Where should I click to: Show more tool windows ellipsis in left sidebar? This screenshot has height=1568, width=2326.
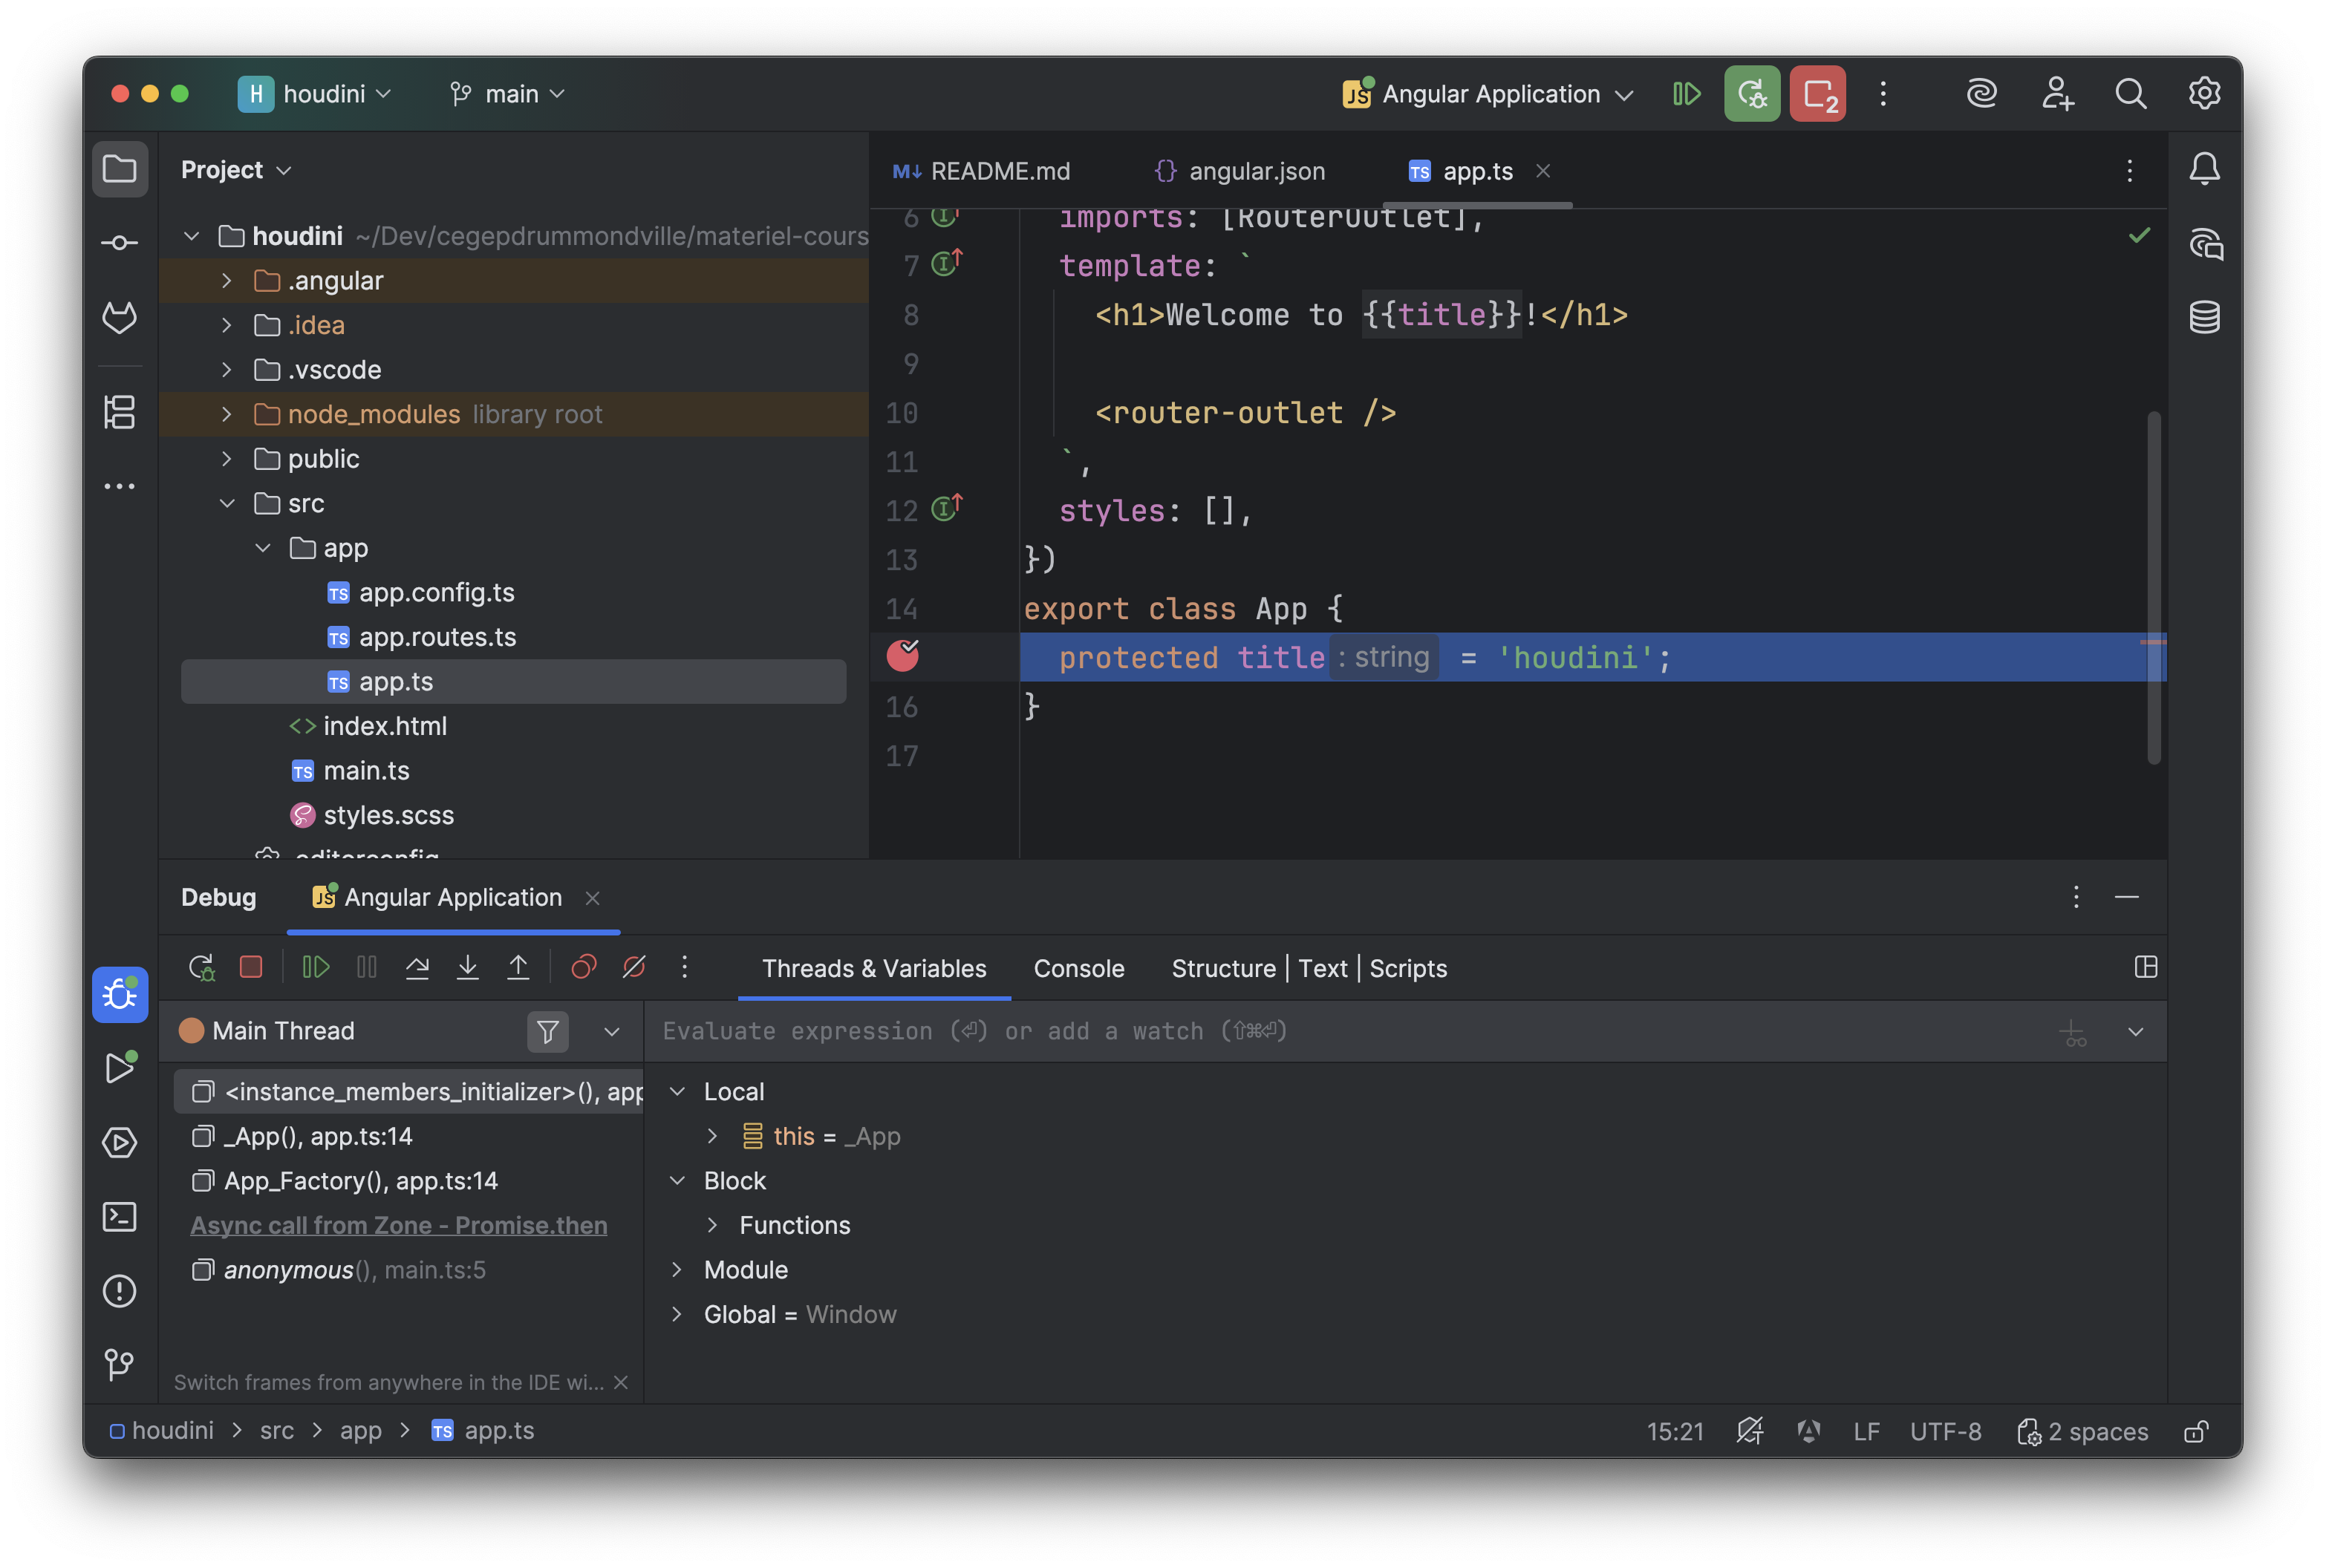point(119,486)
